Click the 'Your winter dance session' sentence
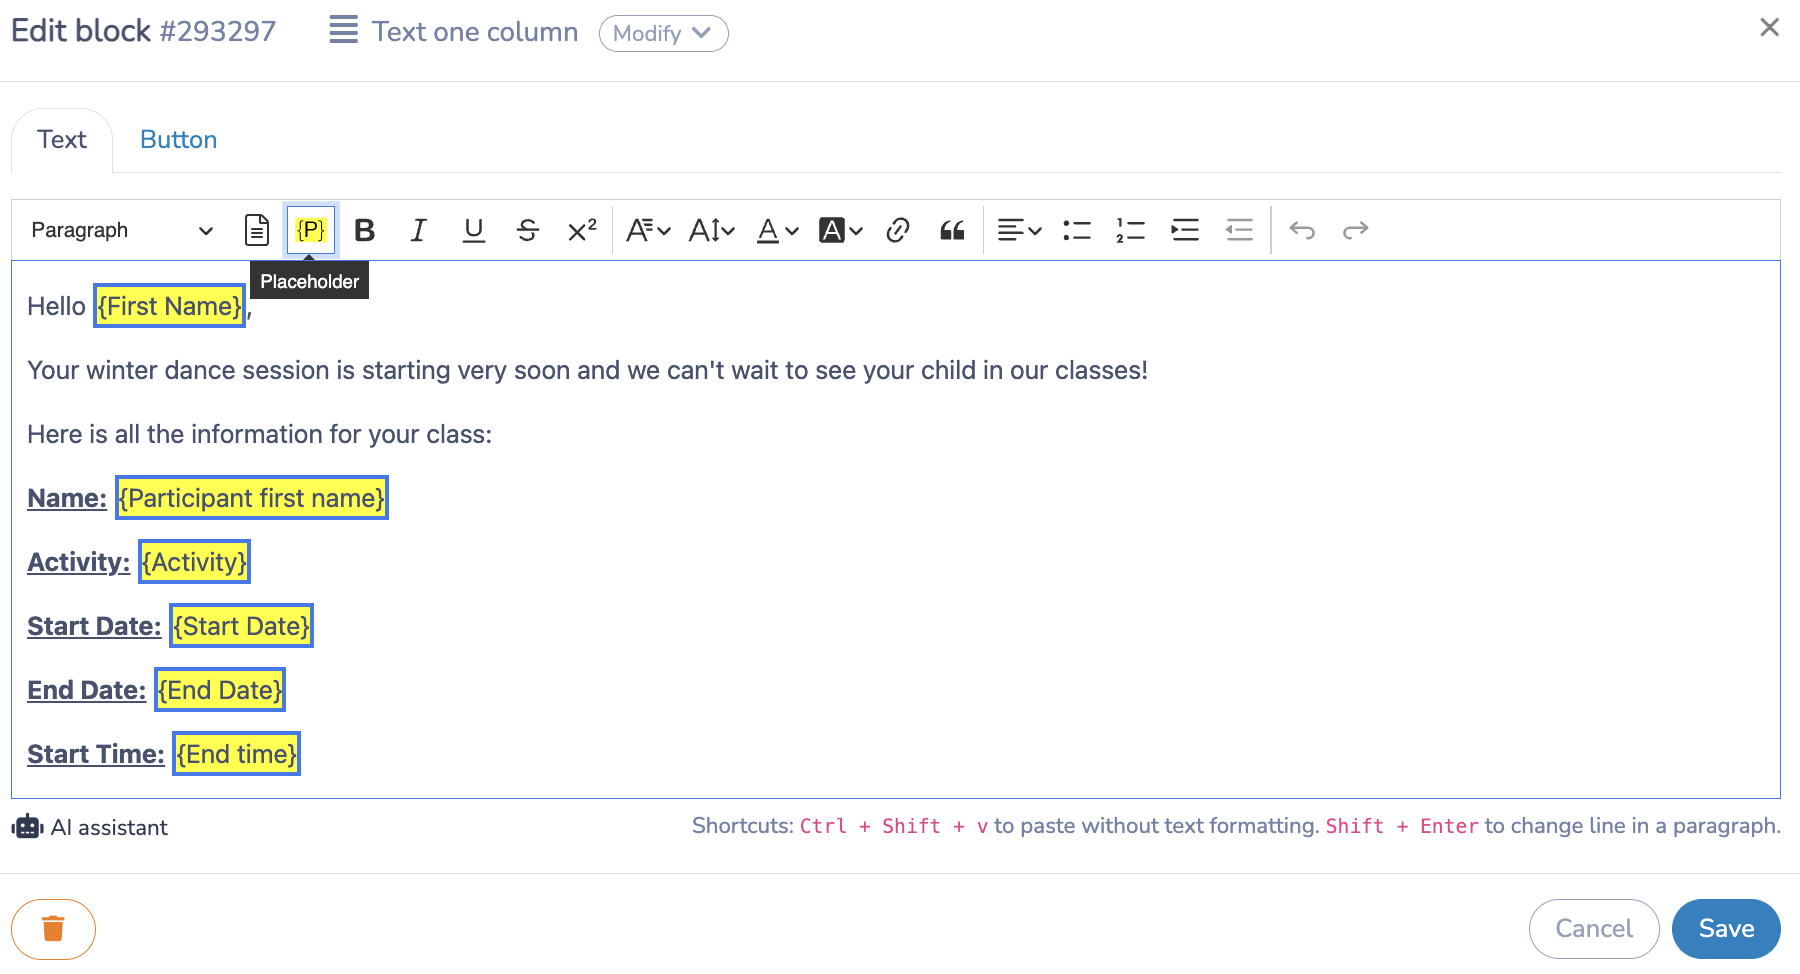 [587, 371]
